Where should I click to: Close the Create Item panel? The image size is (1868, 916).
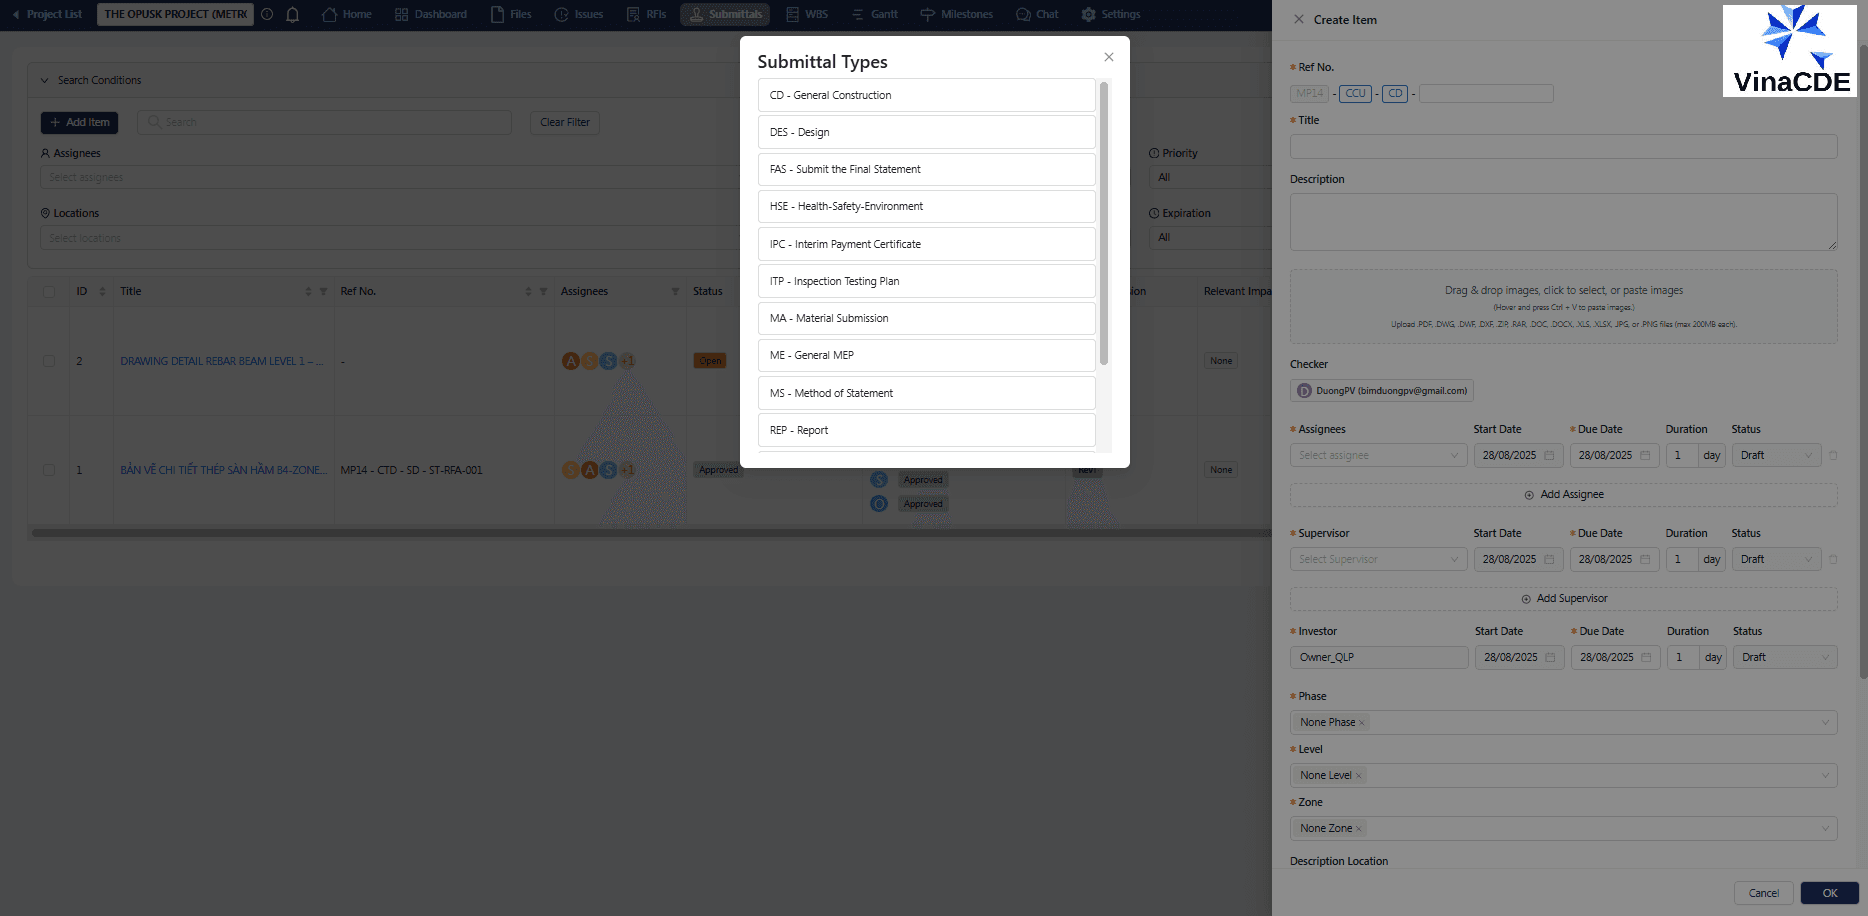click(x=1298, y=20)
